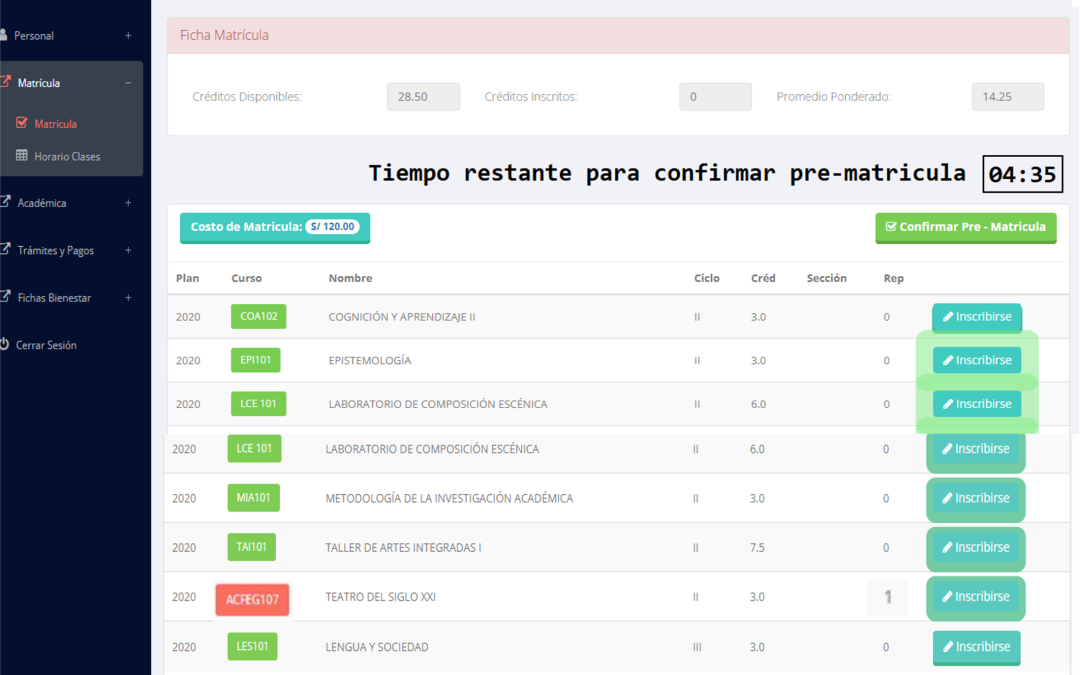
Task: Click the Costo de Matrícula button
Action: pyautogui.click(x=275, y=227)
